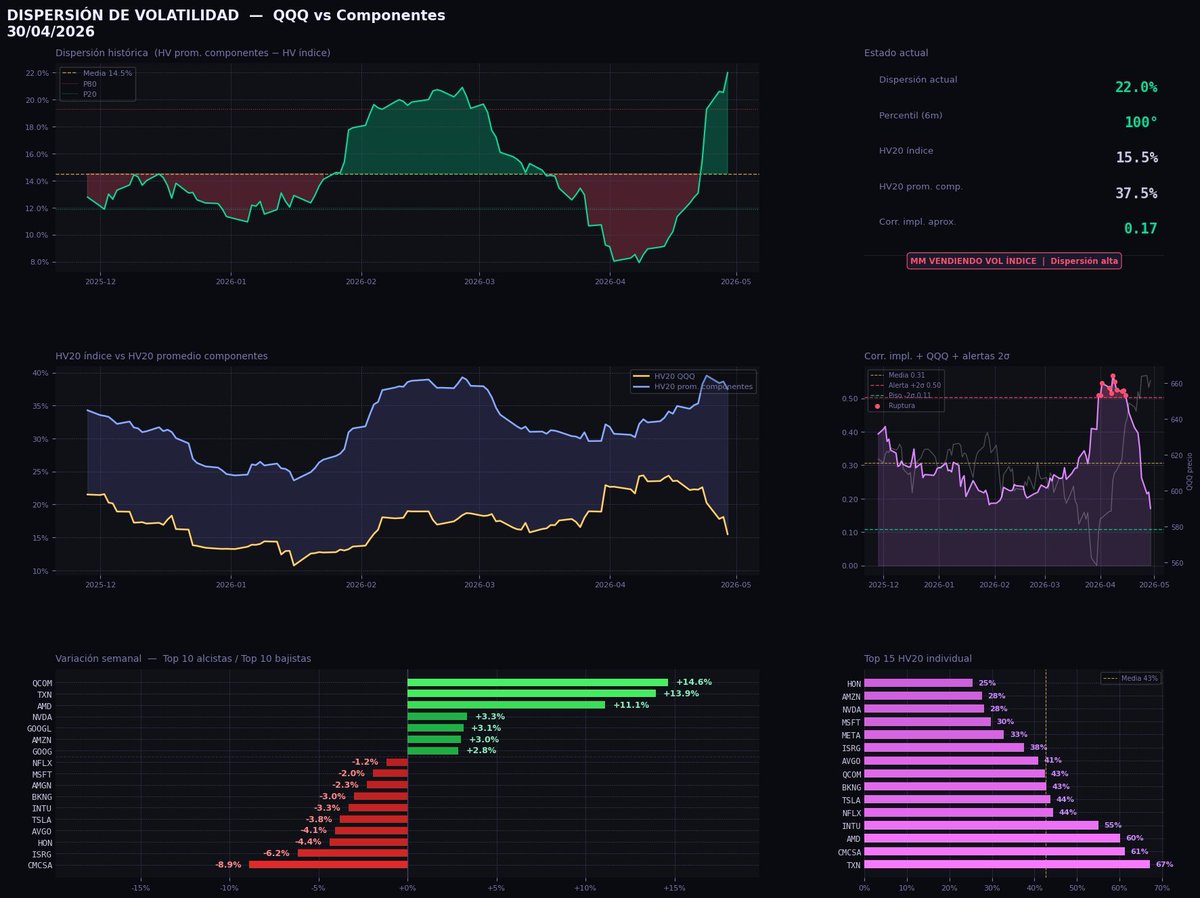Click the -2.0% label for MSFT
Image resolution: width=1200 pixels, height=898 pixels.
(x=351, y=774)
